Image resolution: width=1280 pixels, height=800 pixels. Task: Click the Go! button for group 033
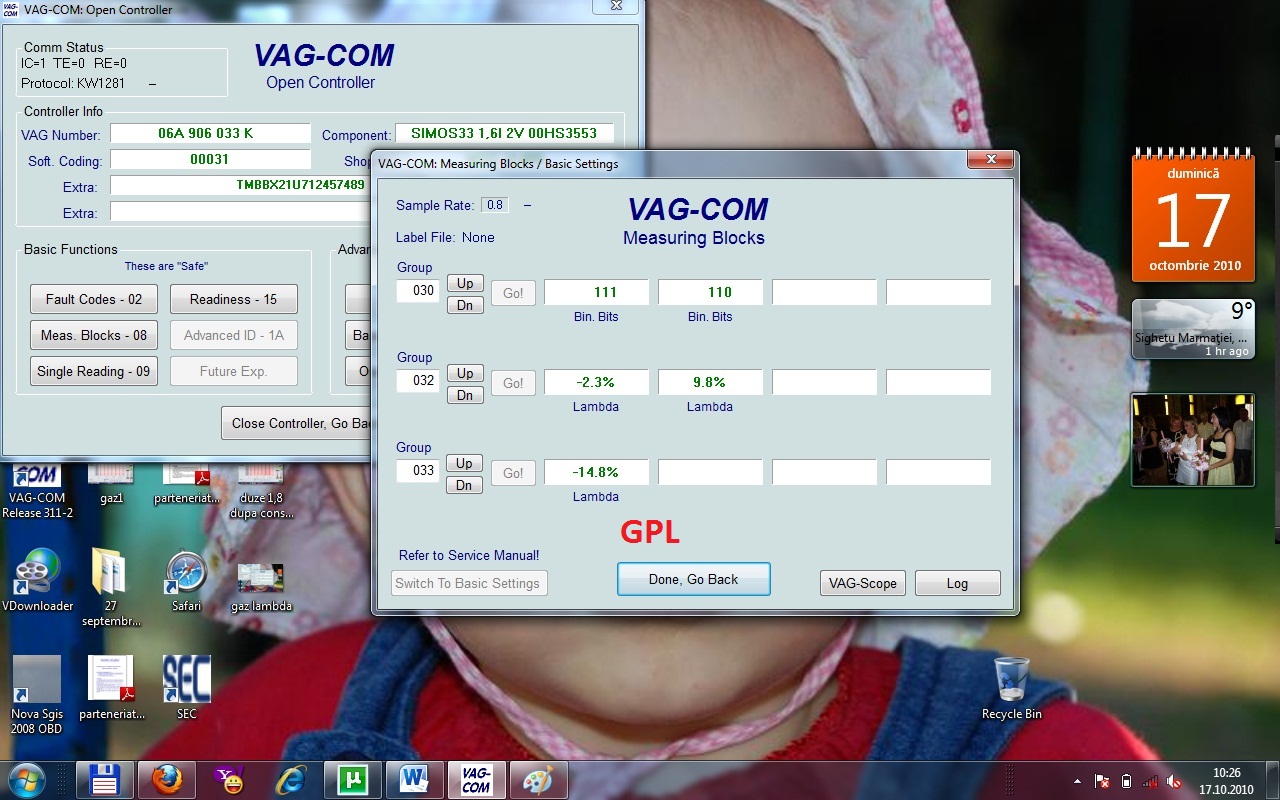point(513,473)
